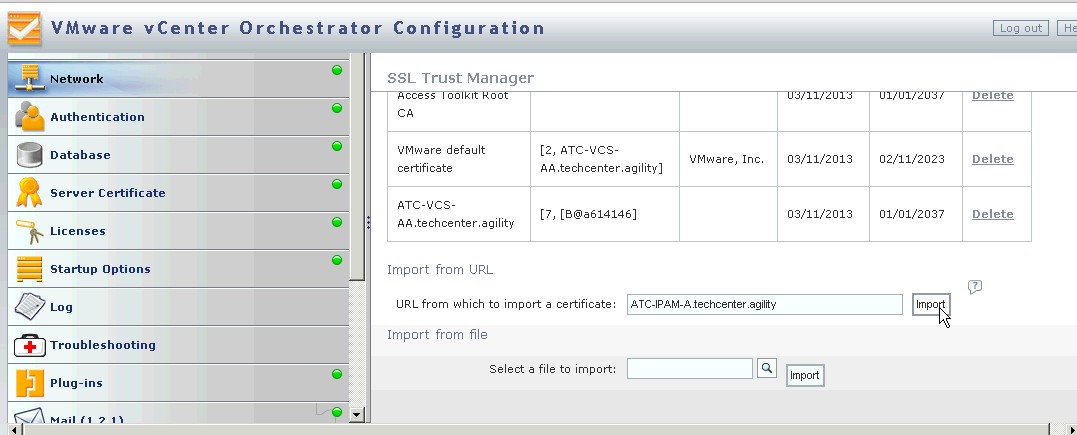Image resolution: width=1077 pixels, height=435 pixels.
Task: Click the Log notepad icon
Action: click(29, 307)
